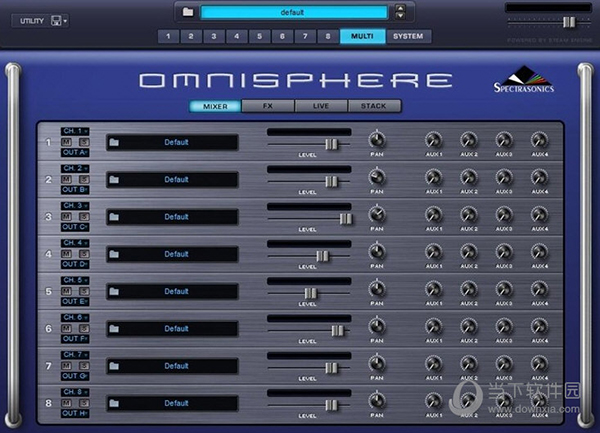
Task: Click the 'default' multi name display
Action: (x=294, y=12)
